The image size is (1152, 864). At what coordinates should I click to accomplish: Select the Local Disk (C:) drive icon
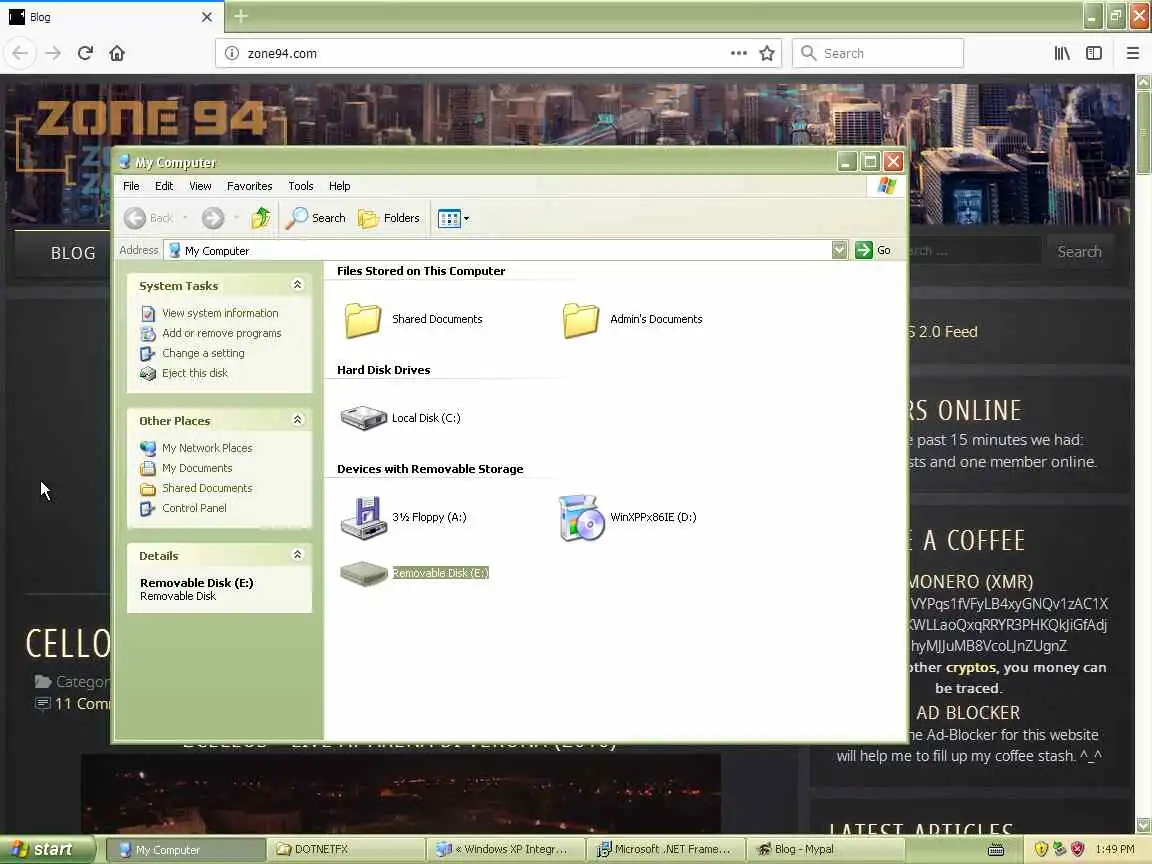coord(363,418)
